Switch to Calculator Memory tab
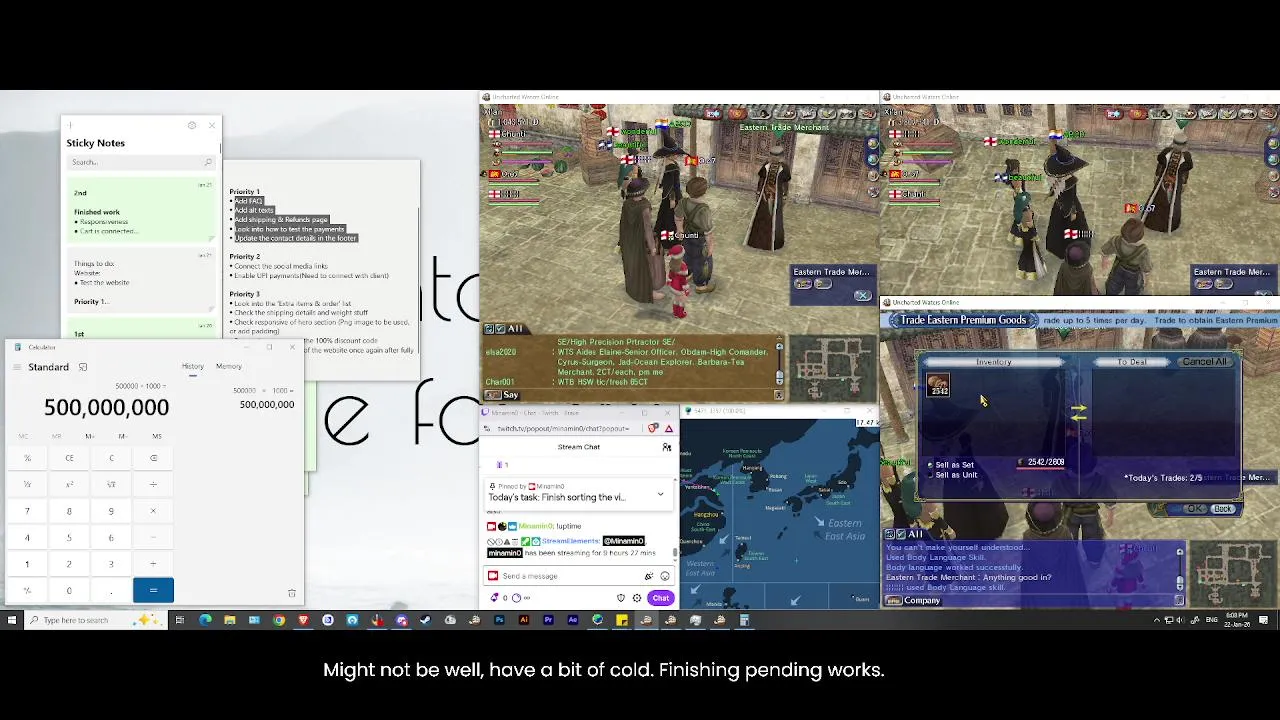1280x720 pixels. (x=228, y=366)
